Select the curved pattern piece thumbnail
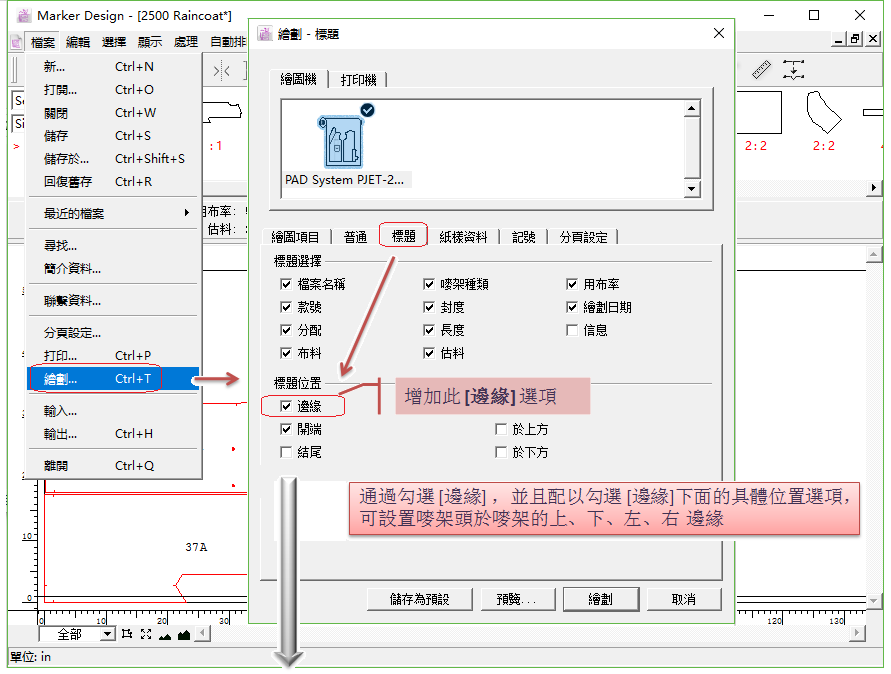Screen dimensions: 891x674 823,112
